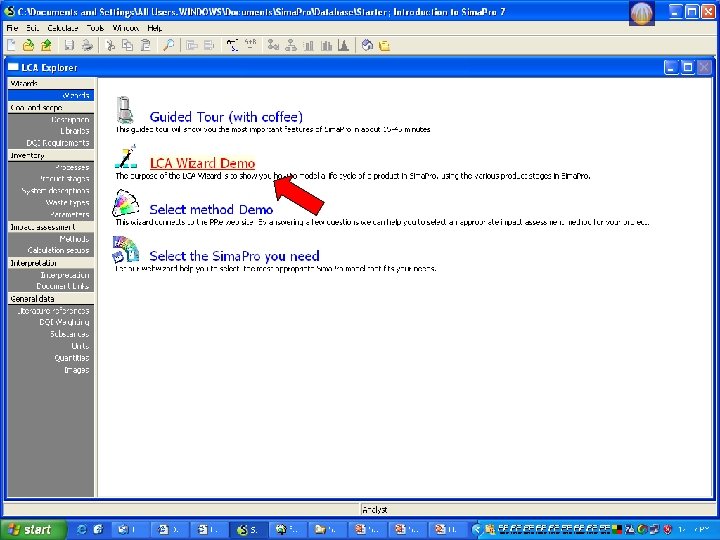Click the Paste clipboard icon
The height and width of the screenshot is (540, 720).
146,45
